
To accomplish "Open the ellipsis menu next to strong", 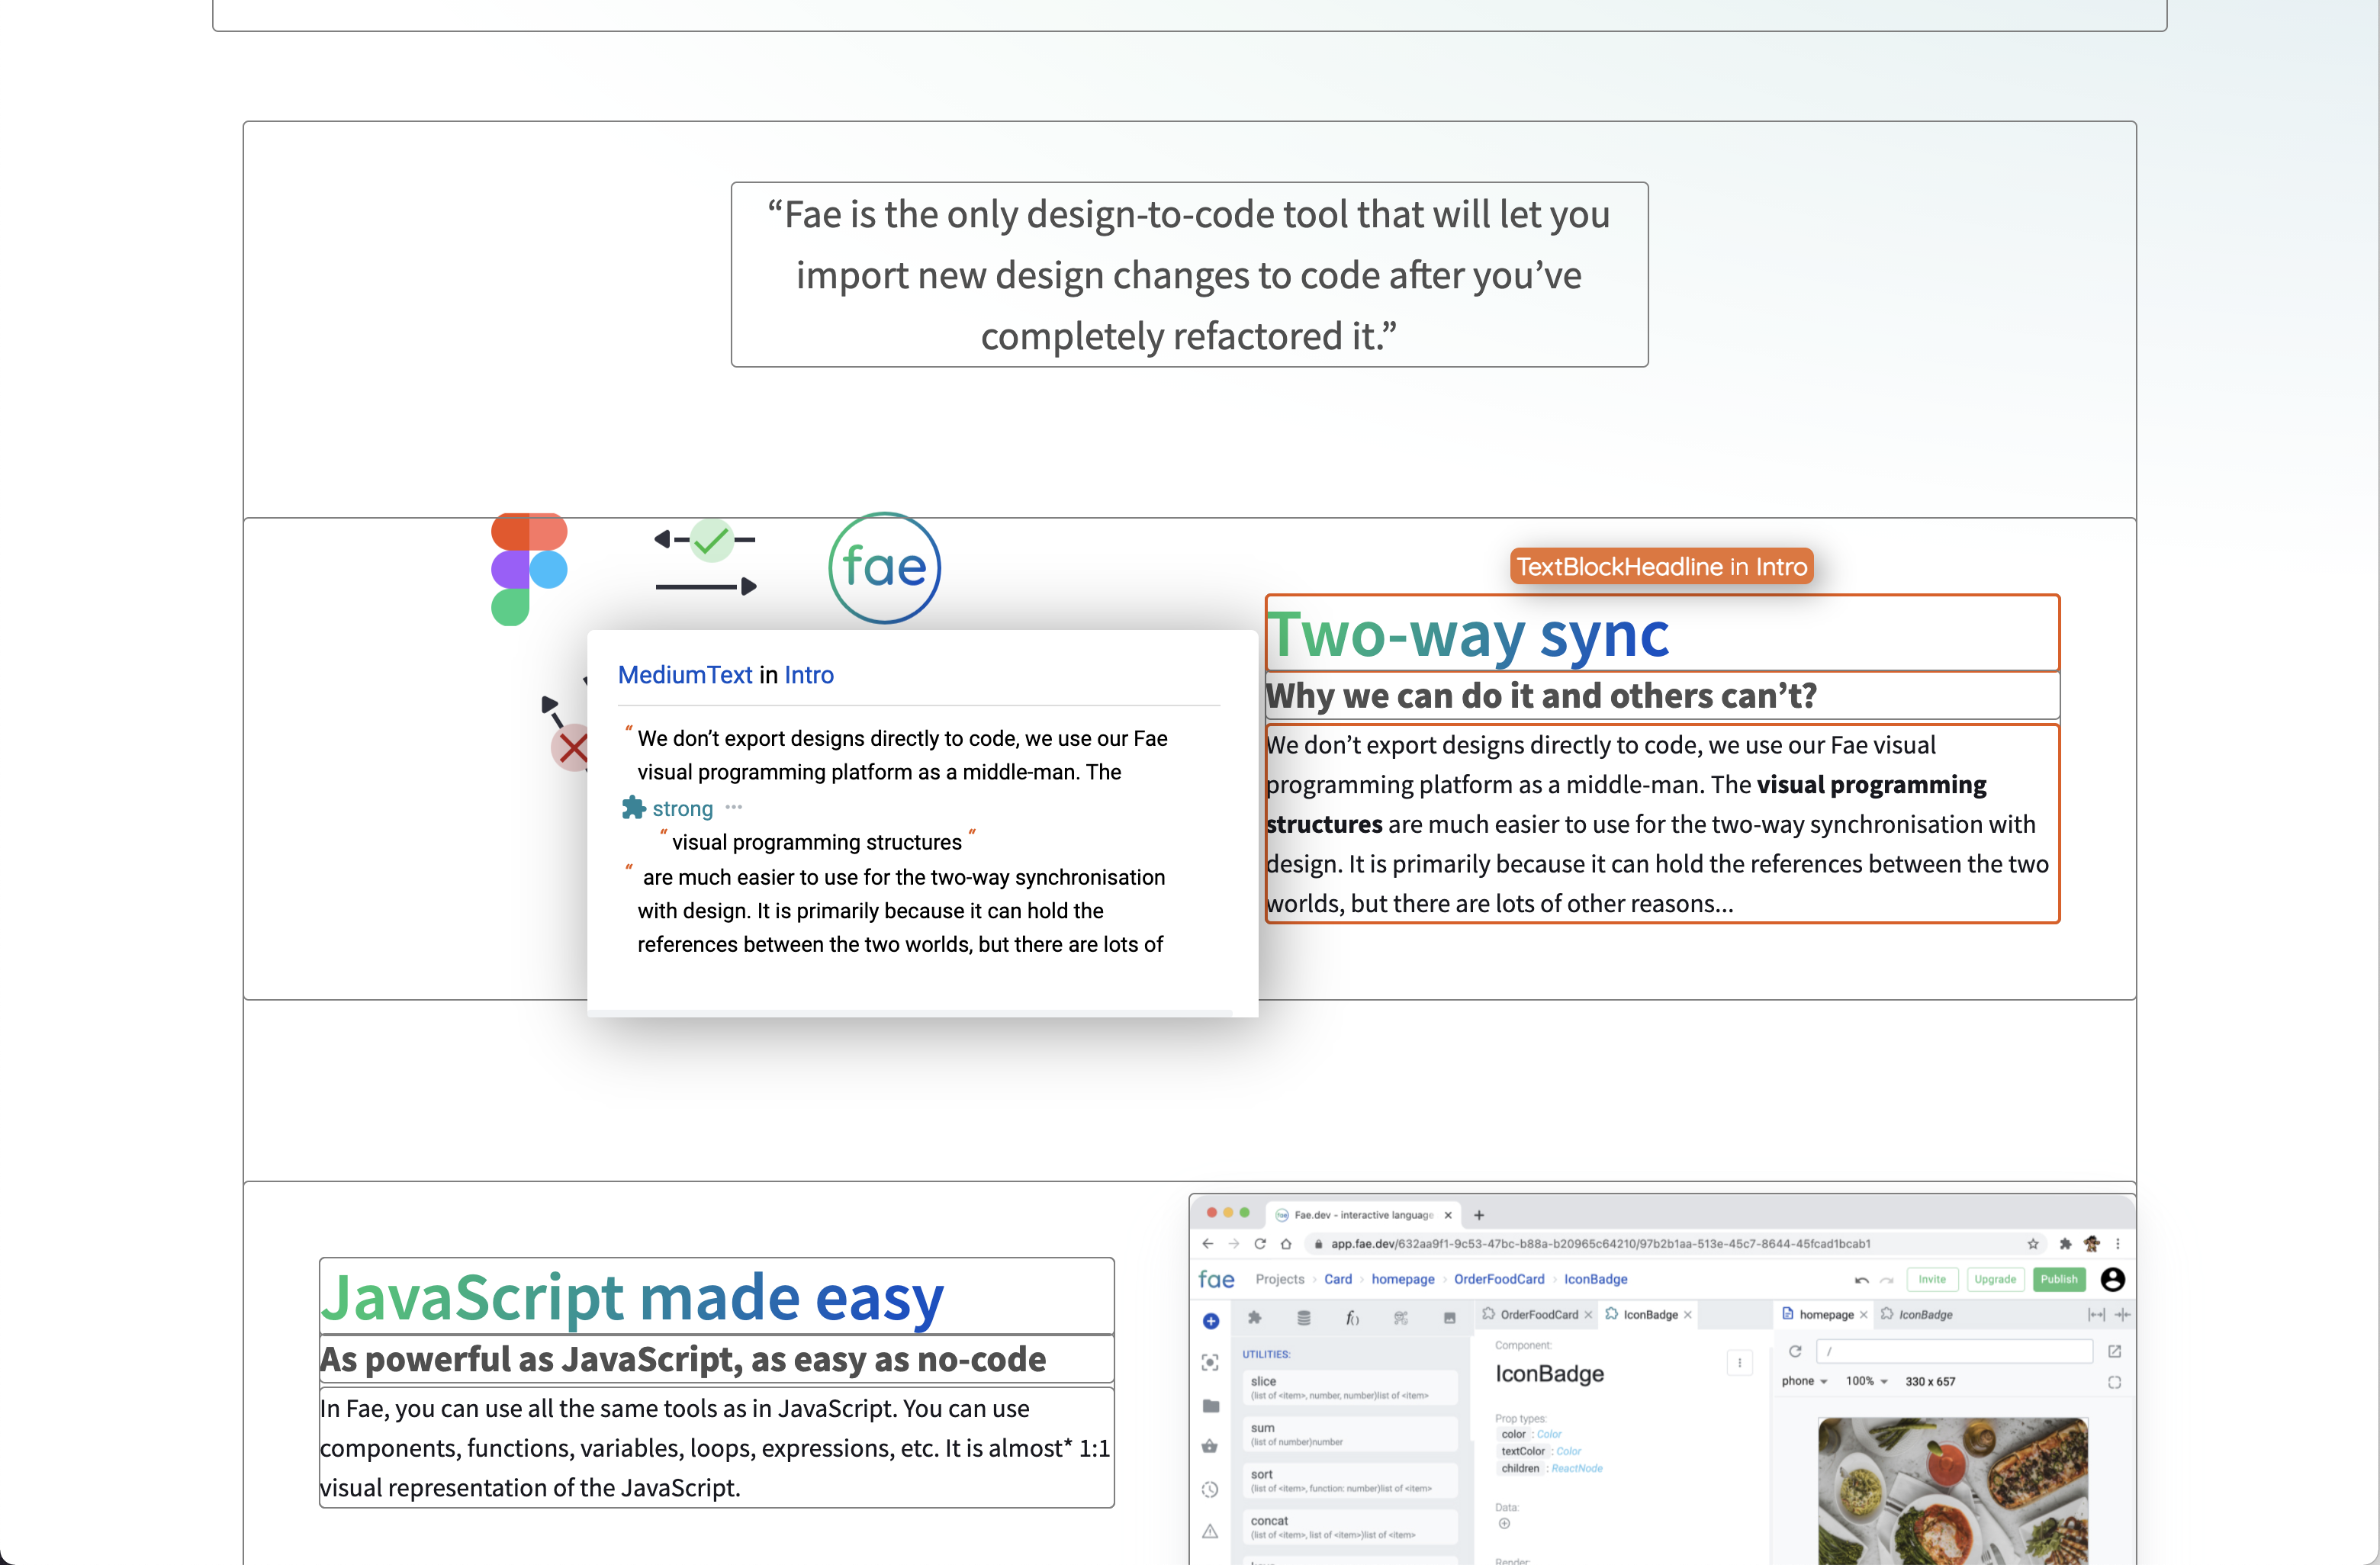I will [734, 807].
